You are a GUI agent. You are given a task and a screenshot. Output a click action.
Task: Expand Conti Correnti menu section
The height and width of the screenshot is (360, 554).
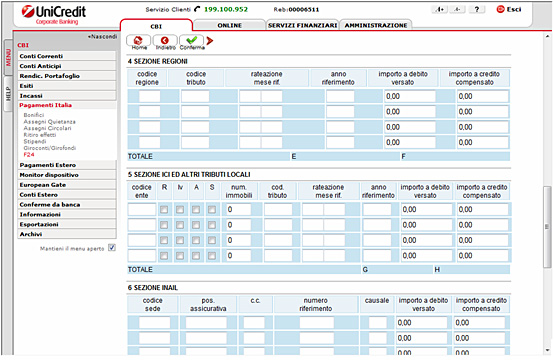click(67, 56)
